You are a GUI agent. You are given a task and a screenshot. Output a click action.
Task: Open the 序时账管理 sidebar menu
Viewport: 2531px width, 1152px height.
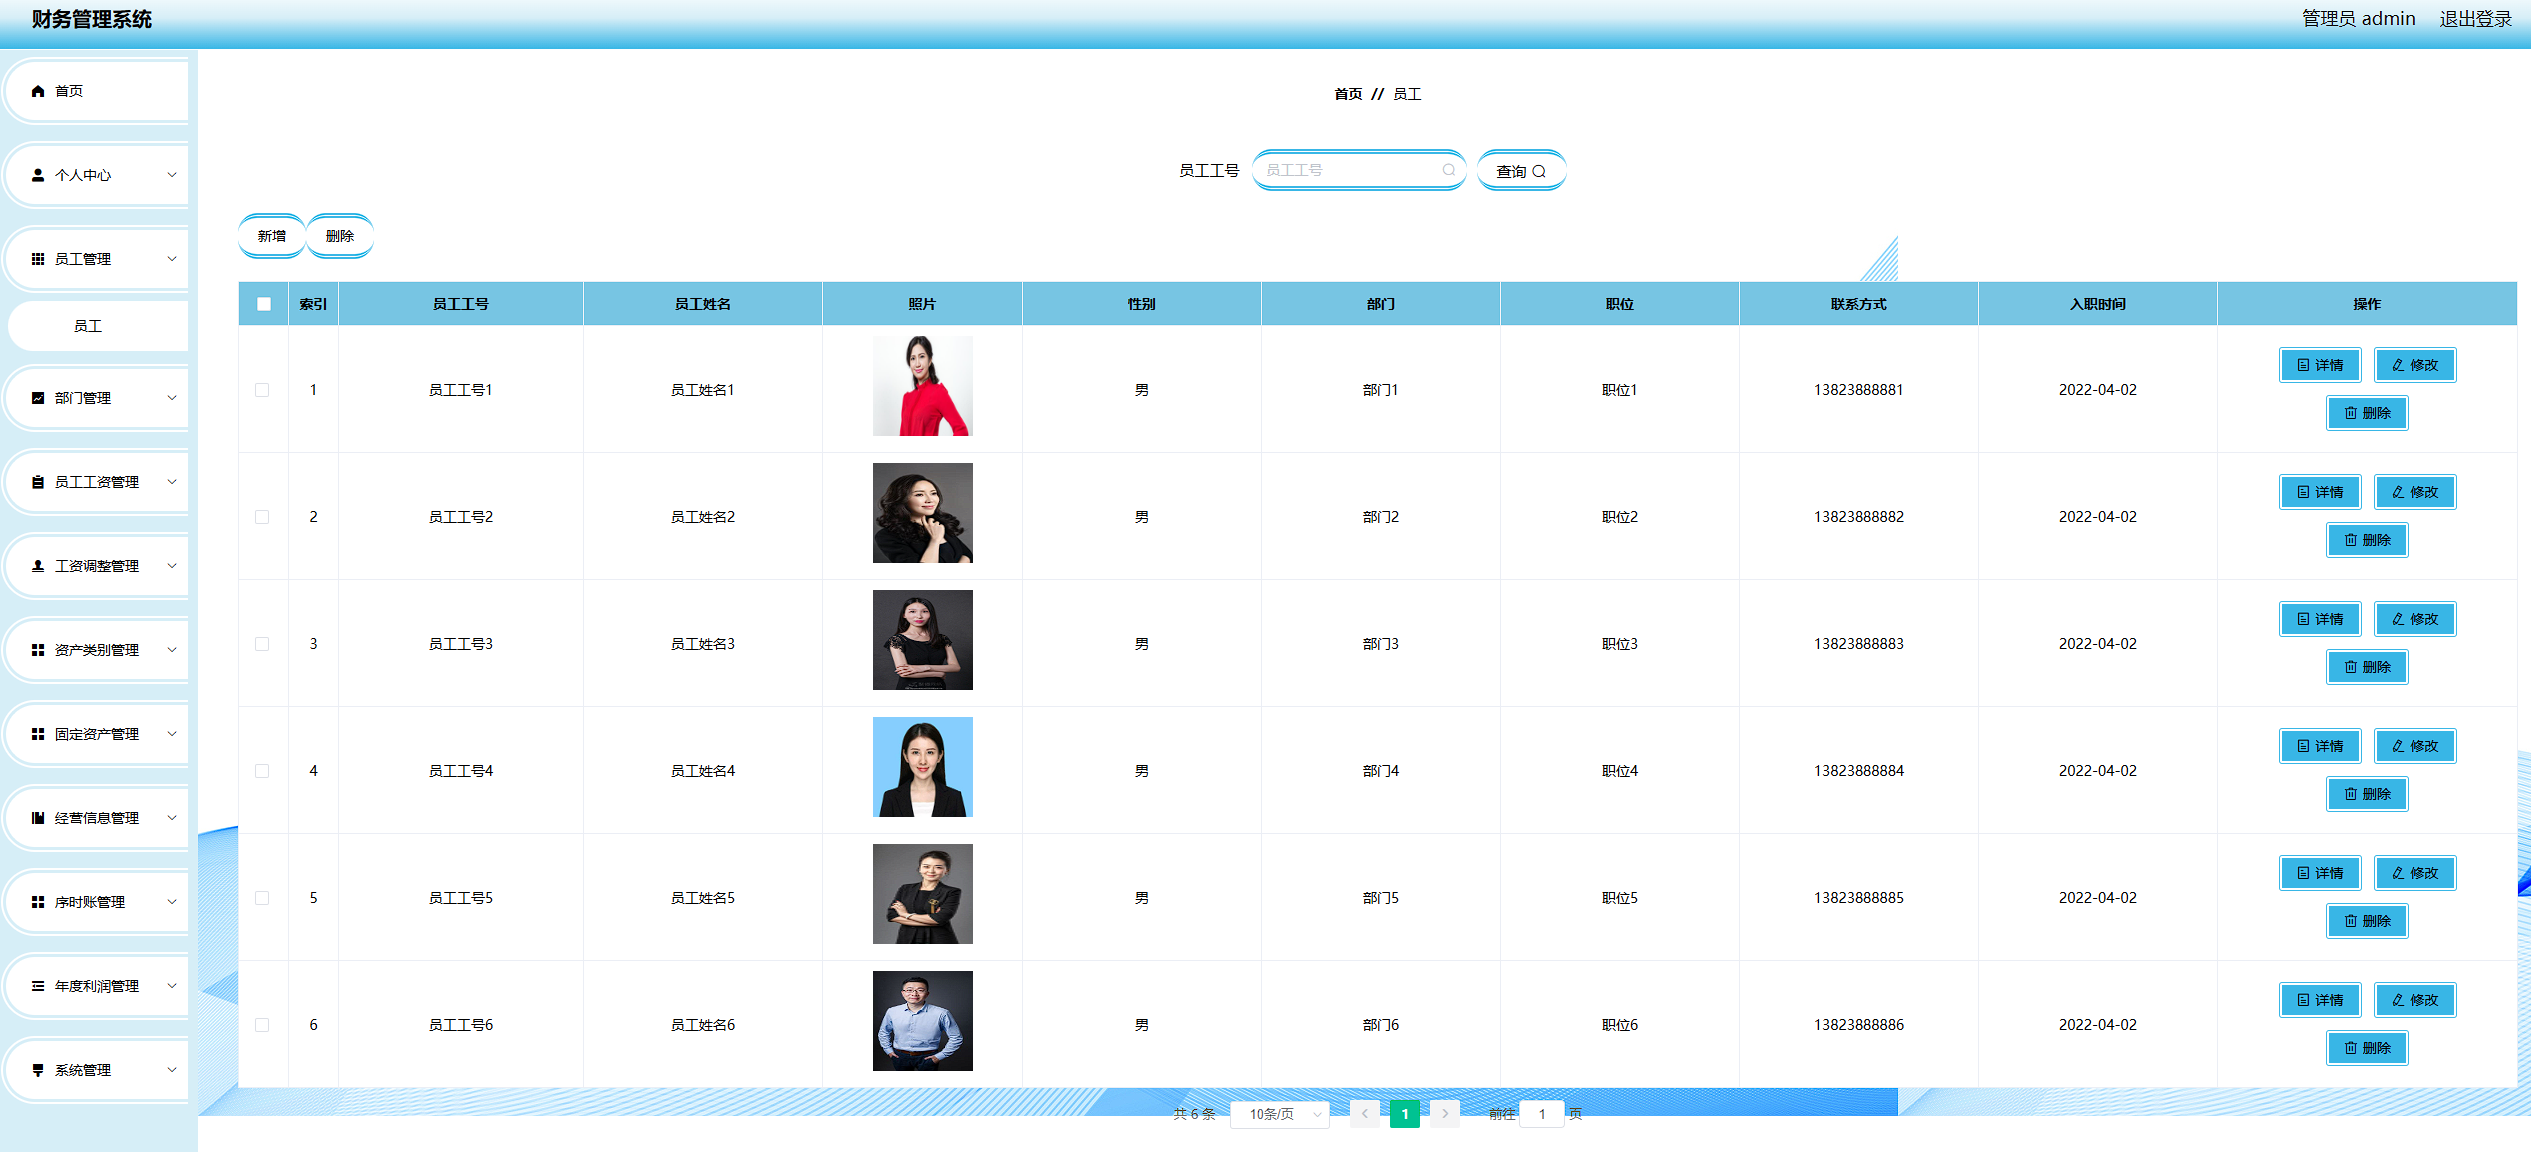90,902
